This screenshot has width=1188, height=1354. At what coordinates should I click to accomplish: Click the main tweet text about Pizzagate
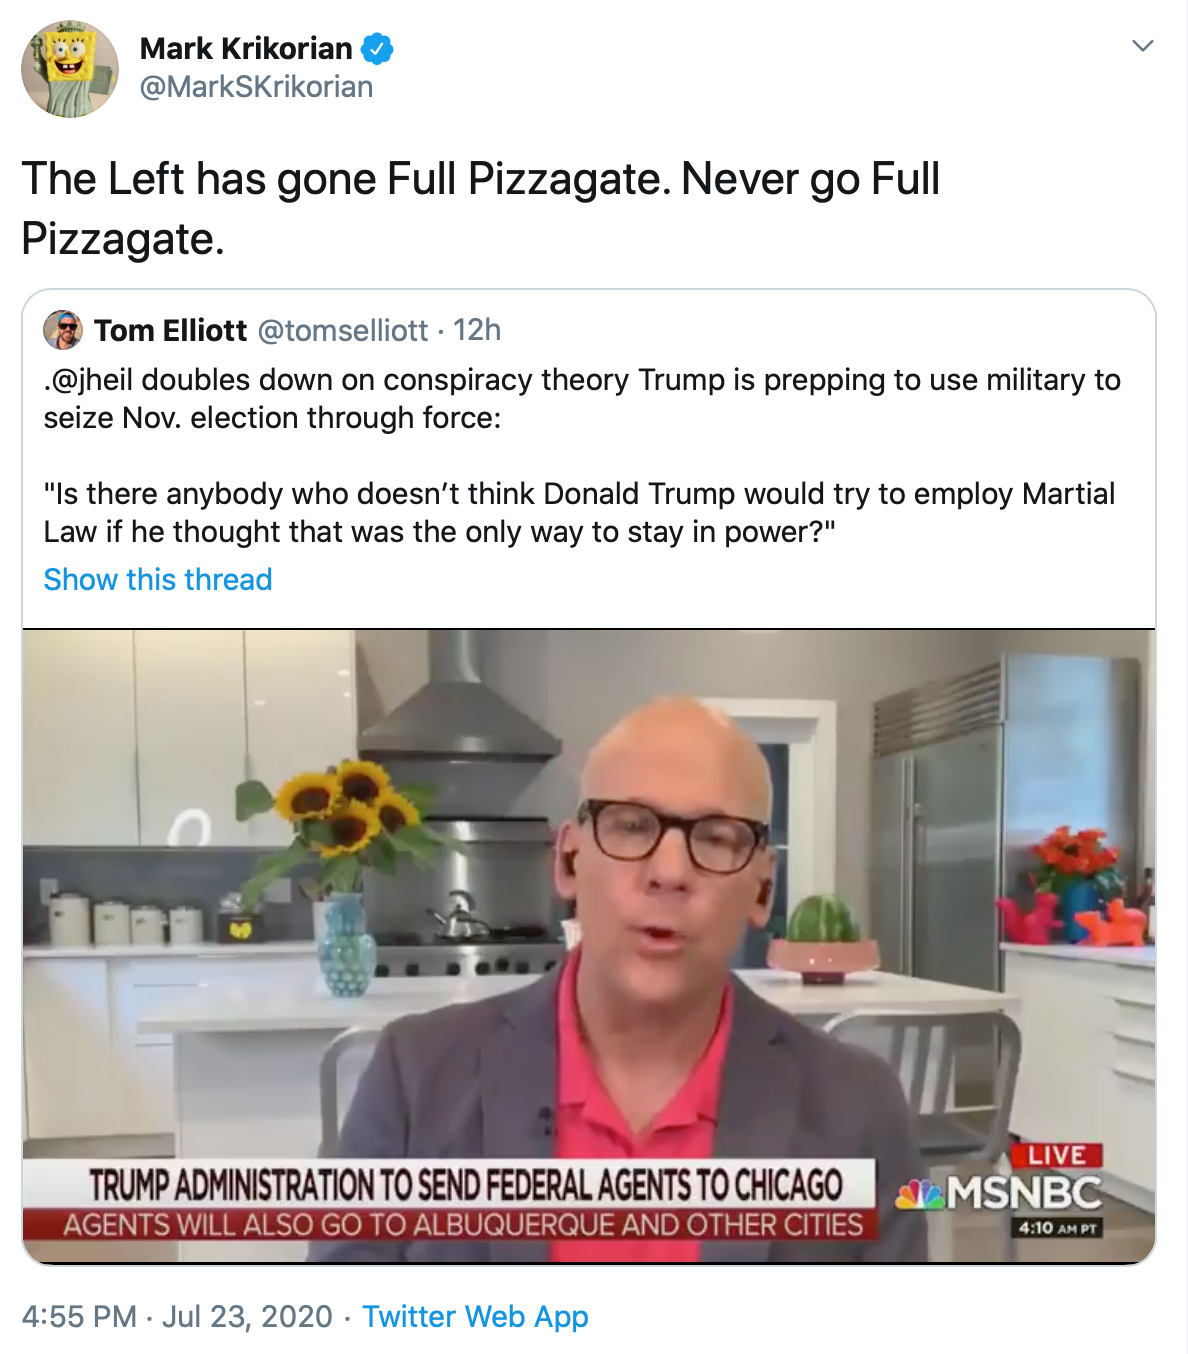click(x=481, y=208)
